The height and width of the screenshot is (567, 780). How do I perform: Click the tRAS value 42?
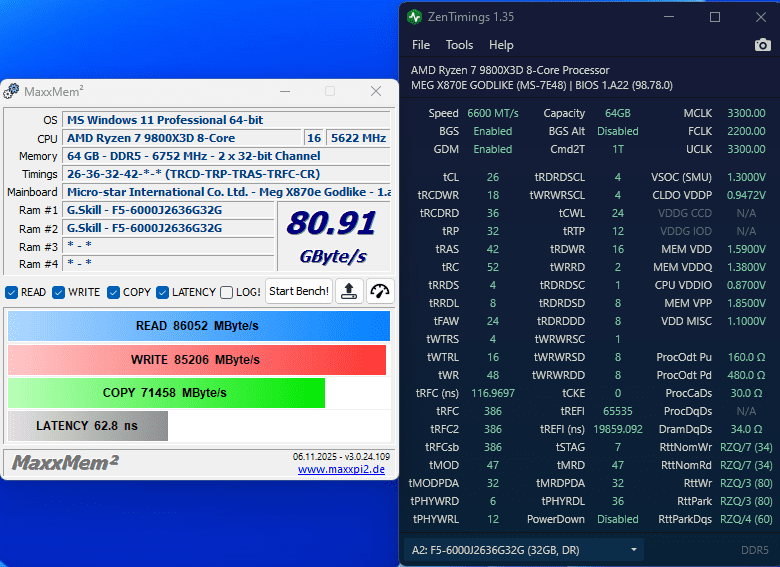click(x=492, y=249)
